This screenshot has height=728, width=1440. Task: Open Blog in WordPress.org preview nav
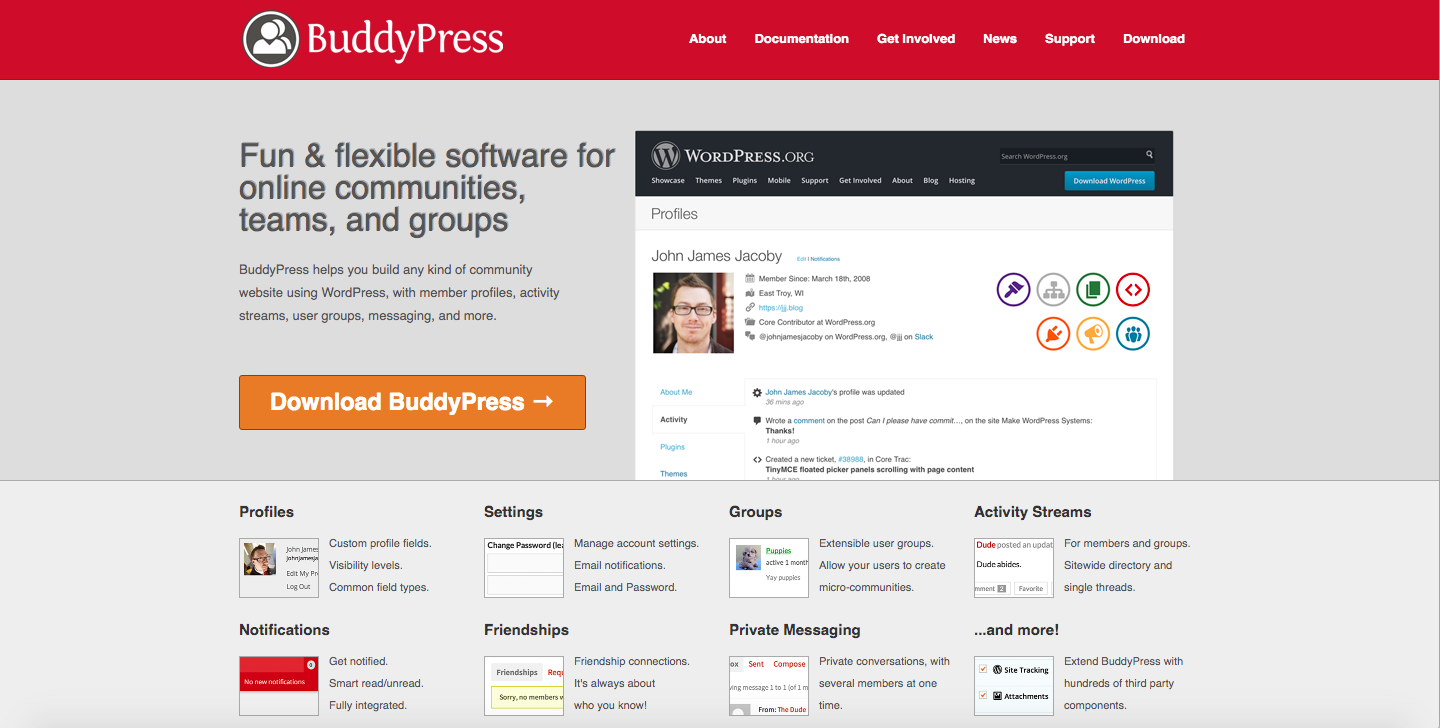point(931,181)
